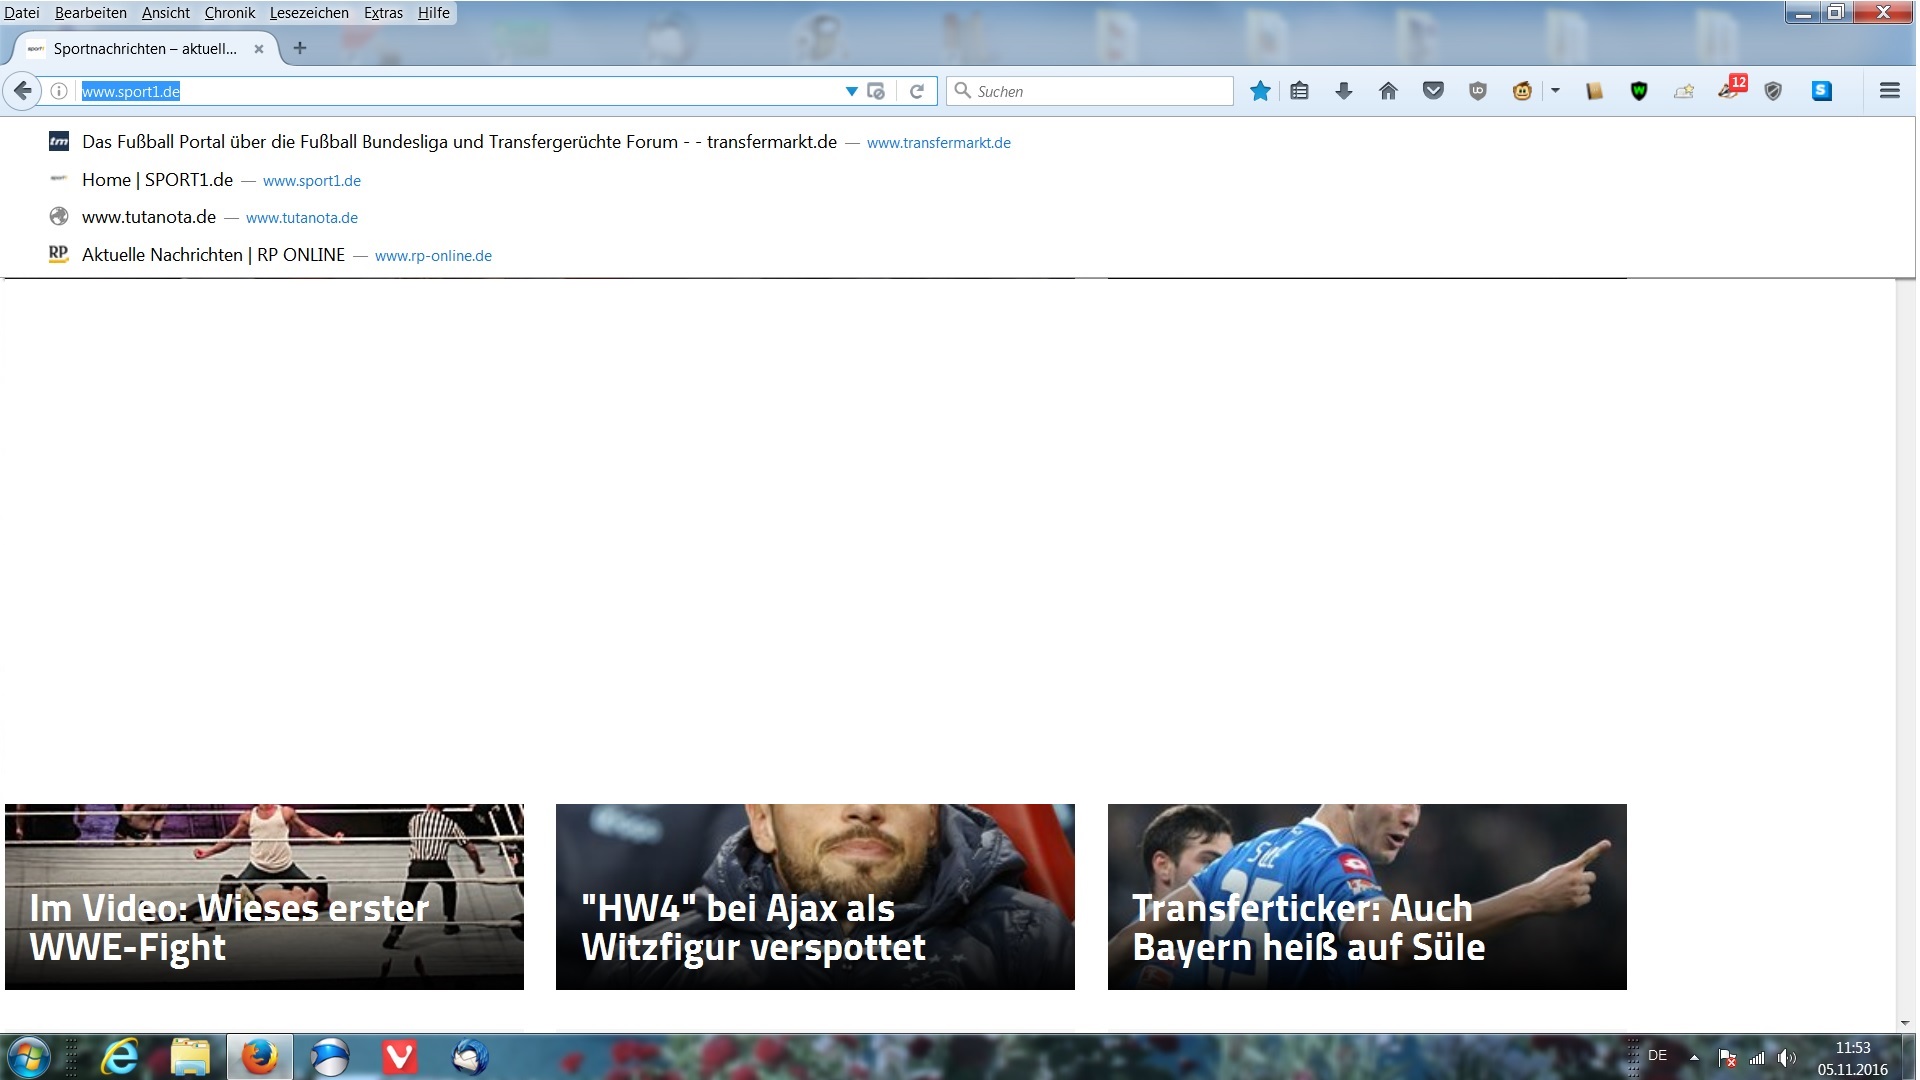Viewport: 1920px width, 1080px height.
Task: Expand the Greasemonkey dropdown arrow
Action: click(1555, 91)
